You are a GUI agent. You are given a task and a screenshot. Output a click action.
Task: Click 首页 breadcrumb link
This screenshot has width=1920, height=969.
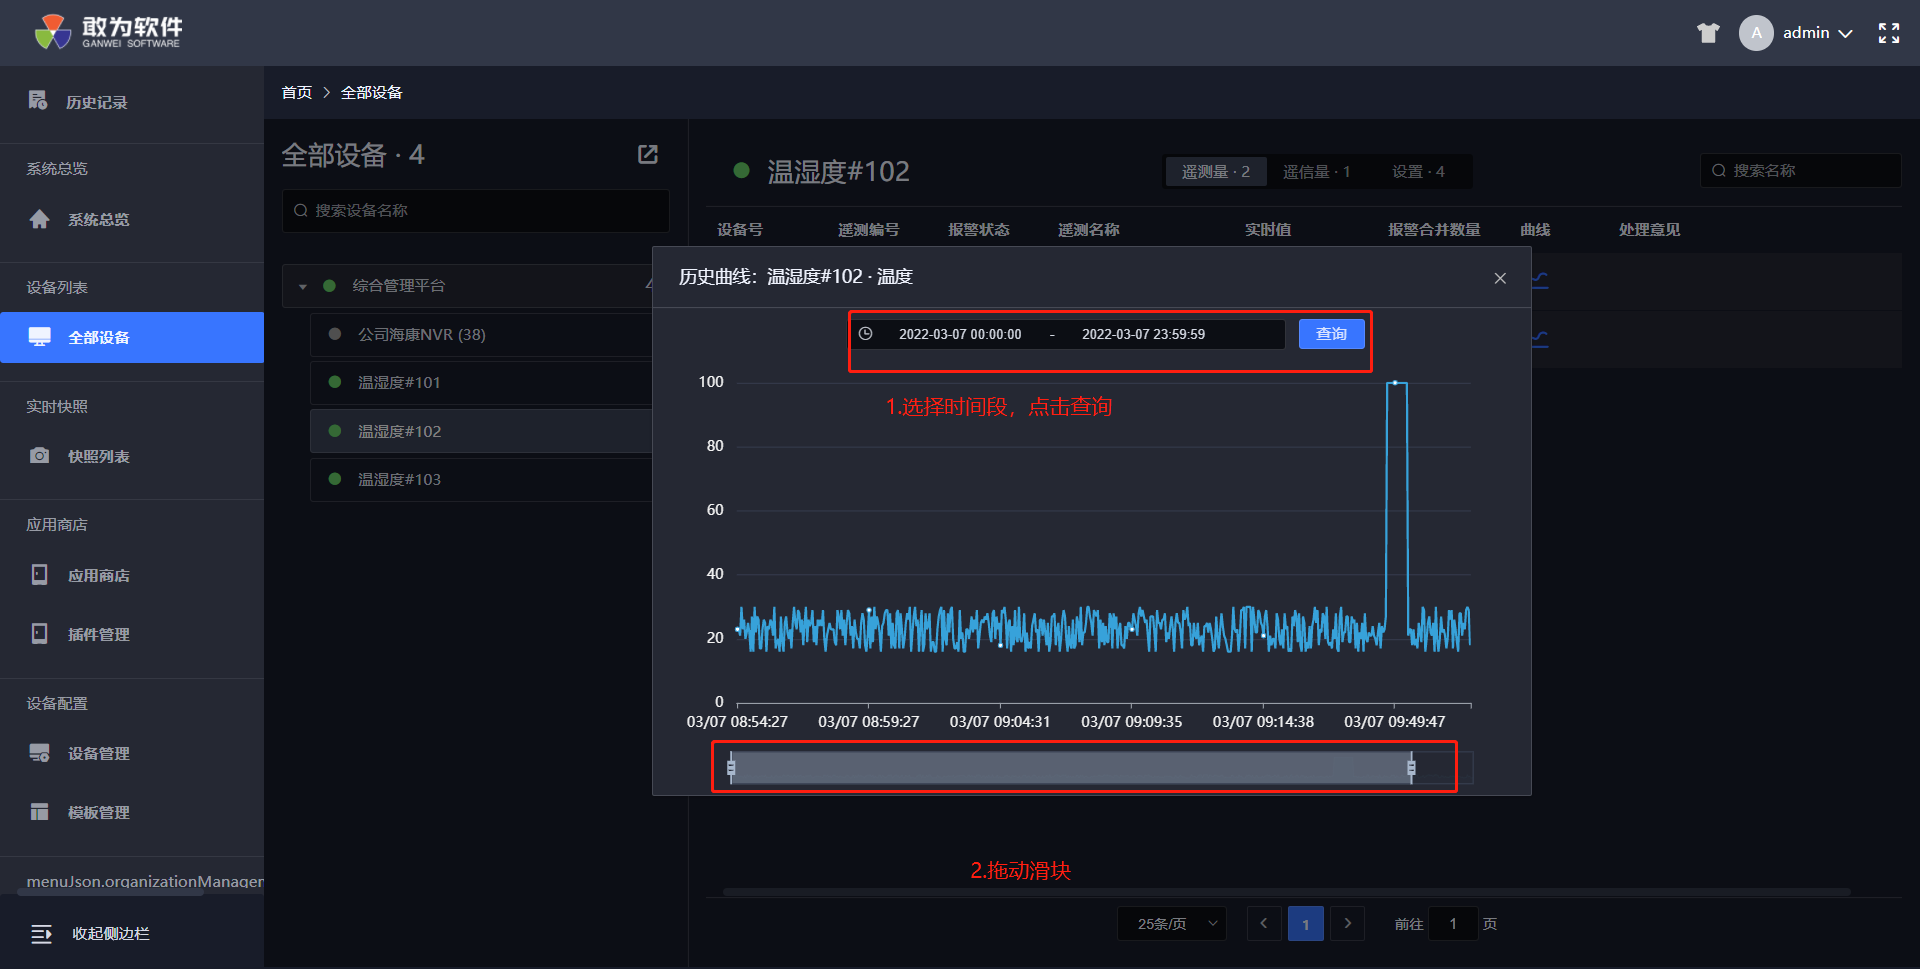point(297,93)
